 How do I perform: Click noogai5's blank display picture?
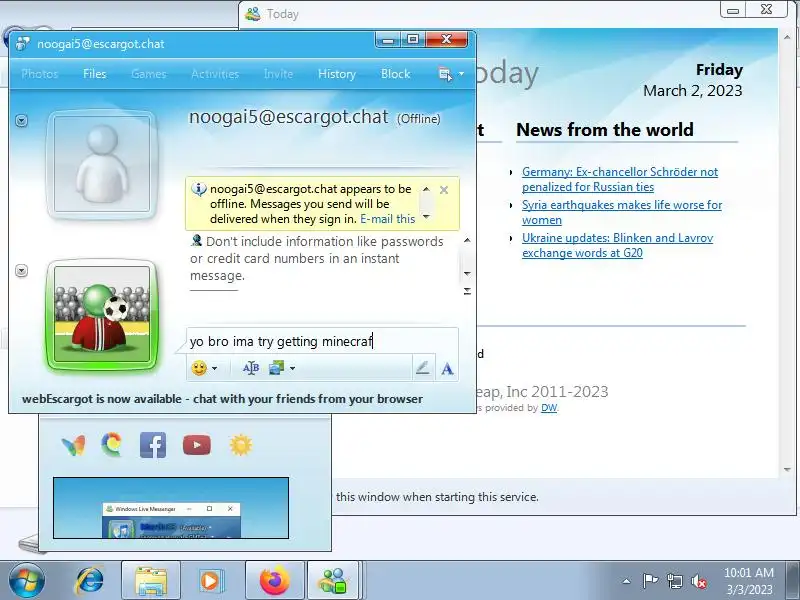point(102,164)
